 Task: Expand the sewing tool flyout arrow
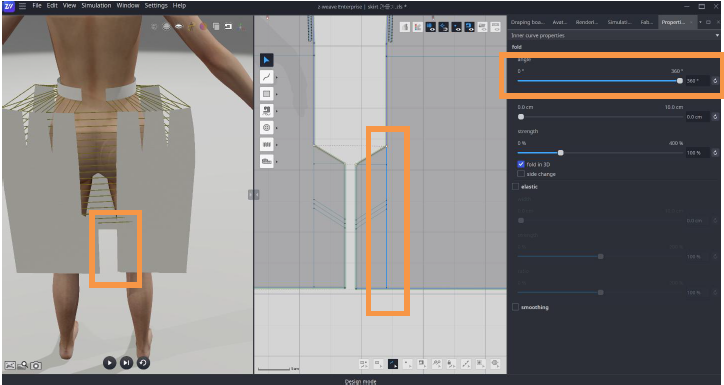tap(277, 111)
